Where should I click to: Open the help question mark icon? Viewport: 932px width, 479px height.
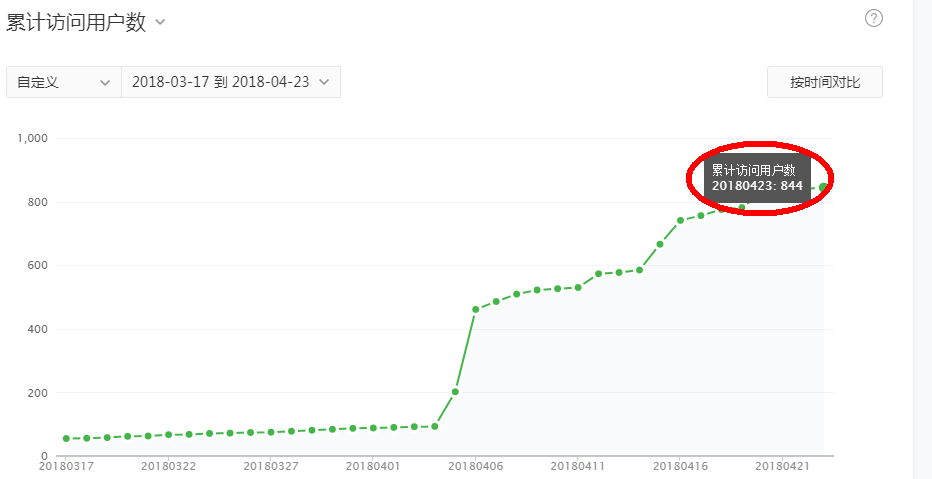[873, 19]
